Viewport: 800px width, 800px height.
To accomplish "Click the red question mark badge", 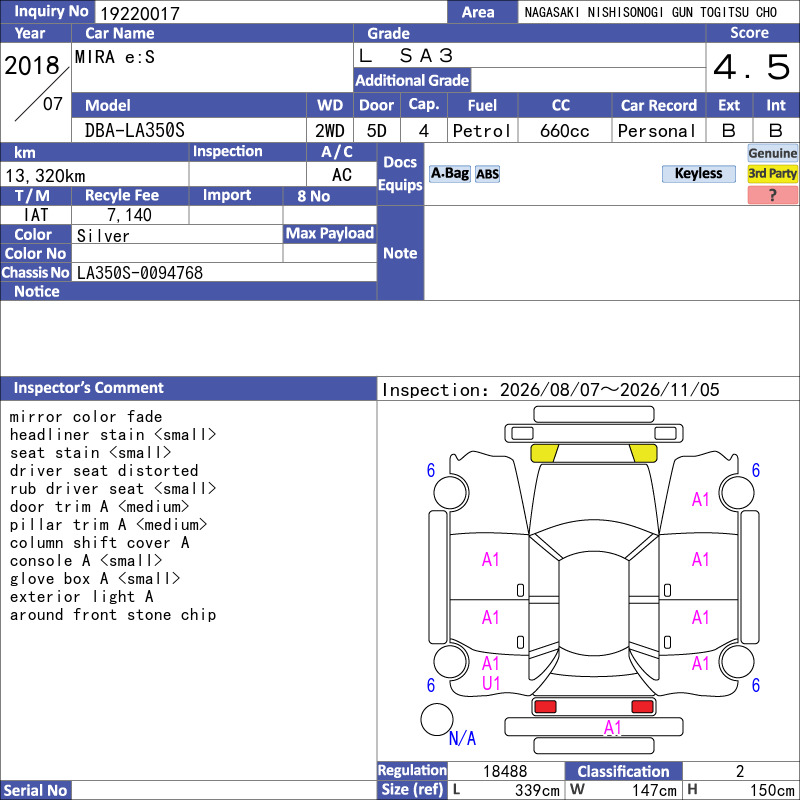I will point(772,195).
